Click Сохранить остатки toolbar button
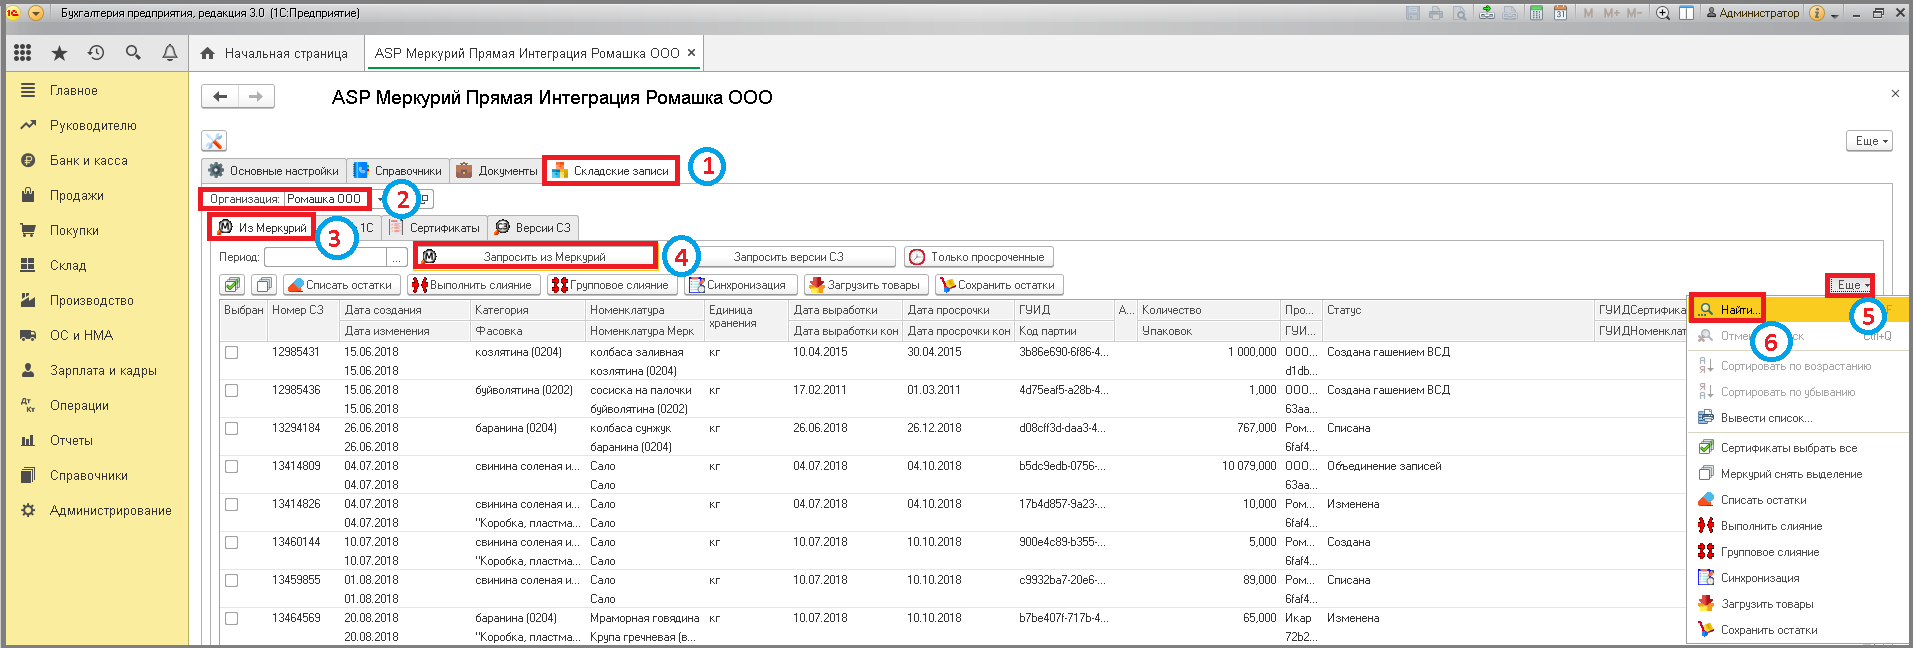The width and height of the screenshot is (1913, 648). pos(999,285)
